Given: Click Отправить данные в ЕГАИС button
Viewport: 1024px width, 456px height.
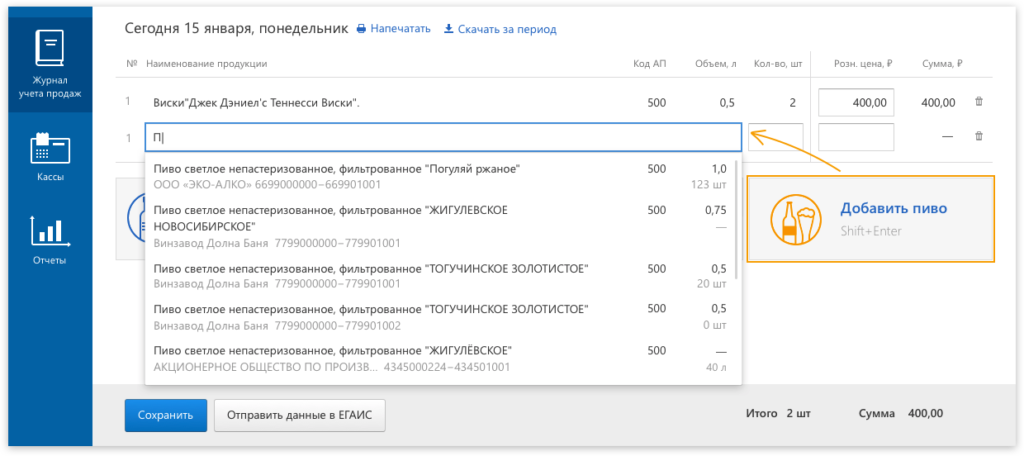Looking at the screenshot, I should [299, 415].
